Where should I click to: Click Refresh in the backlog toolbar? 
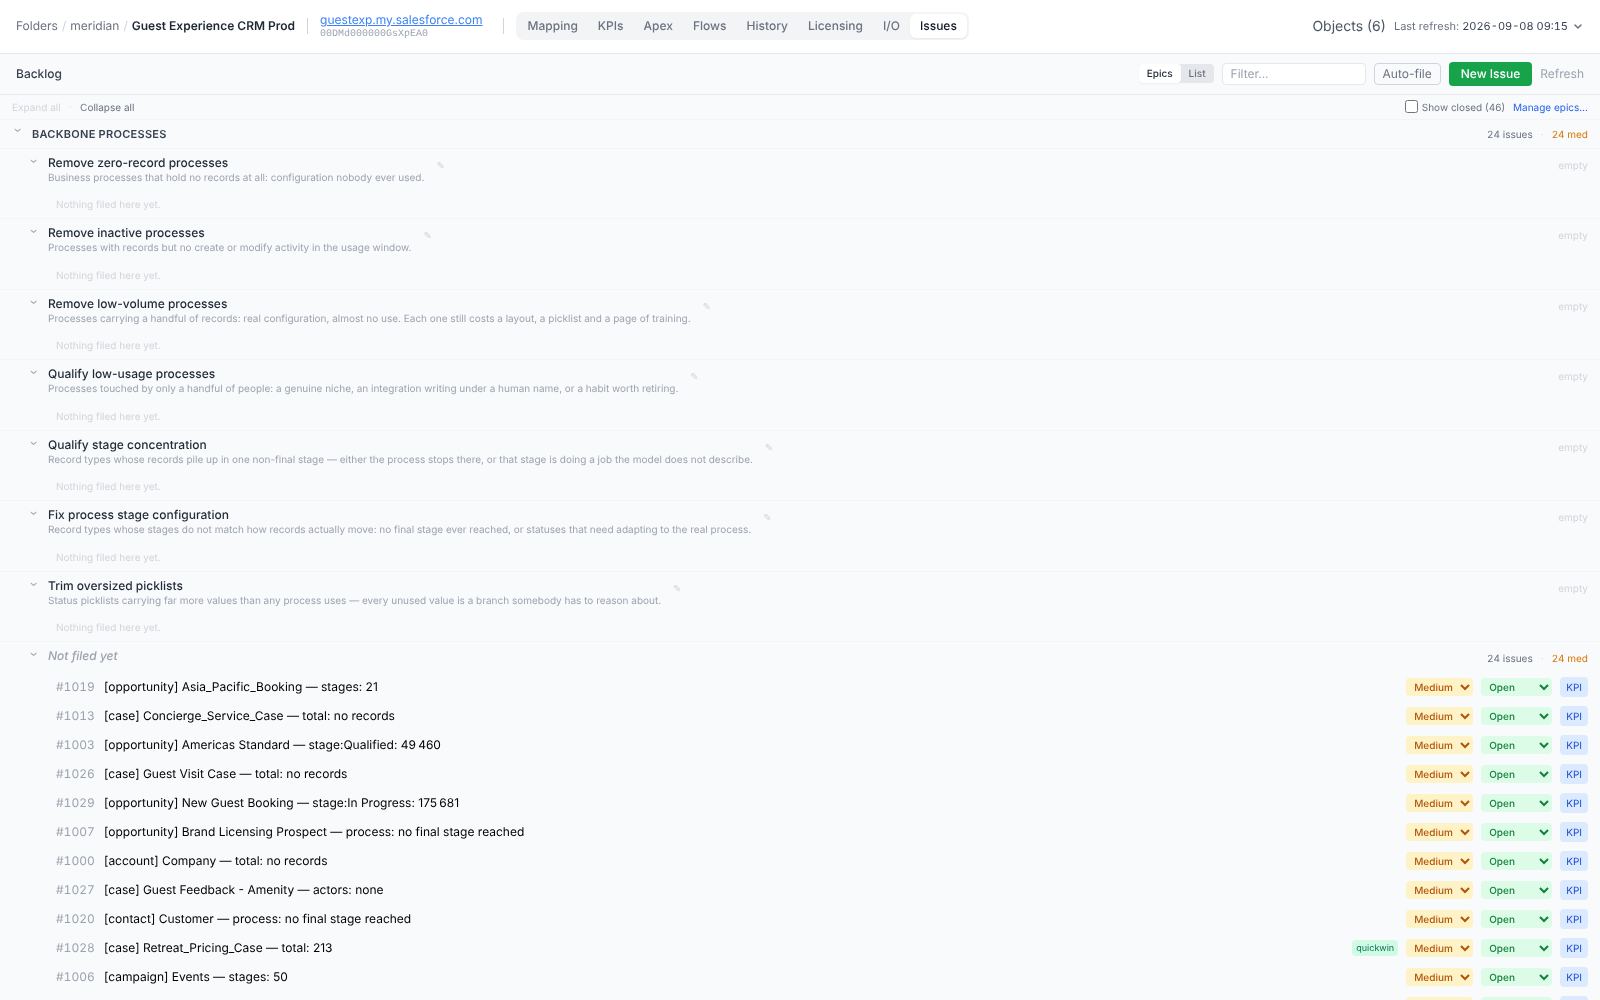1562,74
